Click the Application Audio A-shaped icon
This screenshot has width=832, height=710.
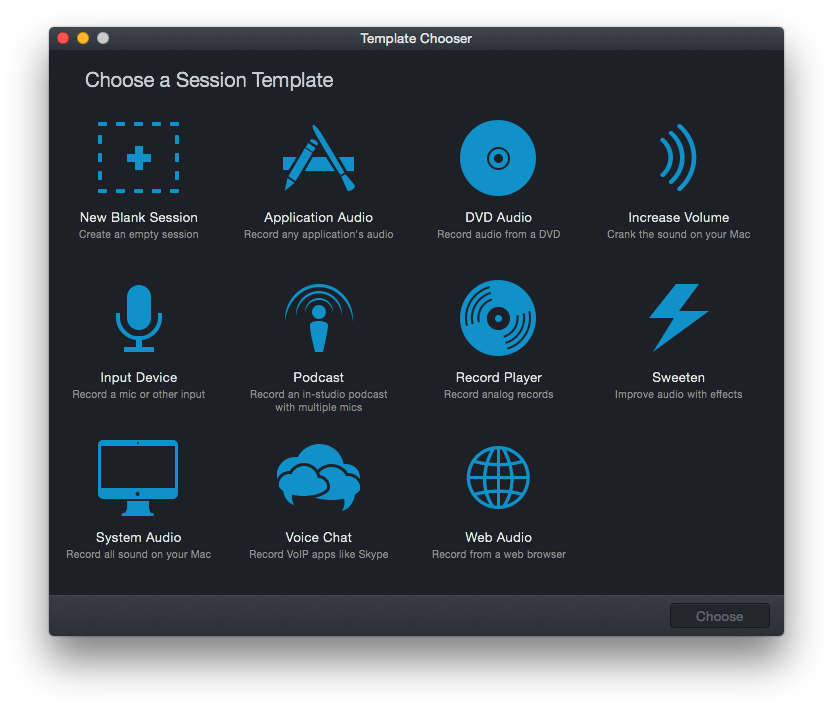pyautogui.click(x=318, y=157)
